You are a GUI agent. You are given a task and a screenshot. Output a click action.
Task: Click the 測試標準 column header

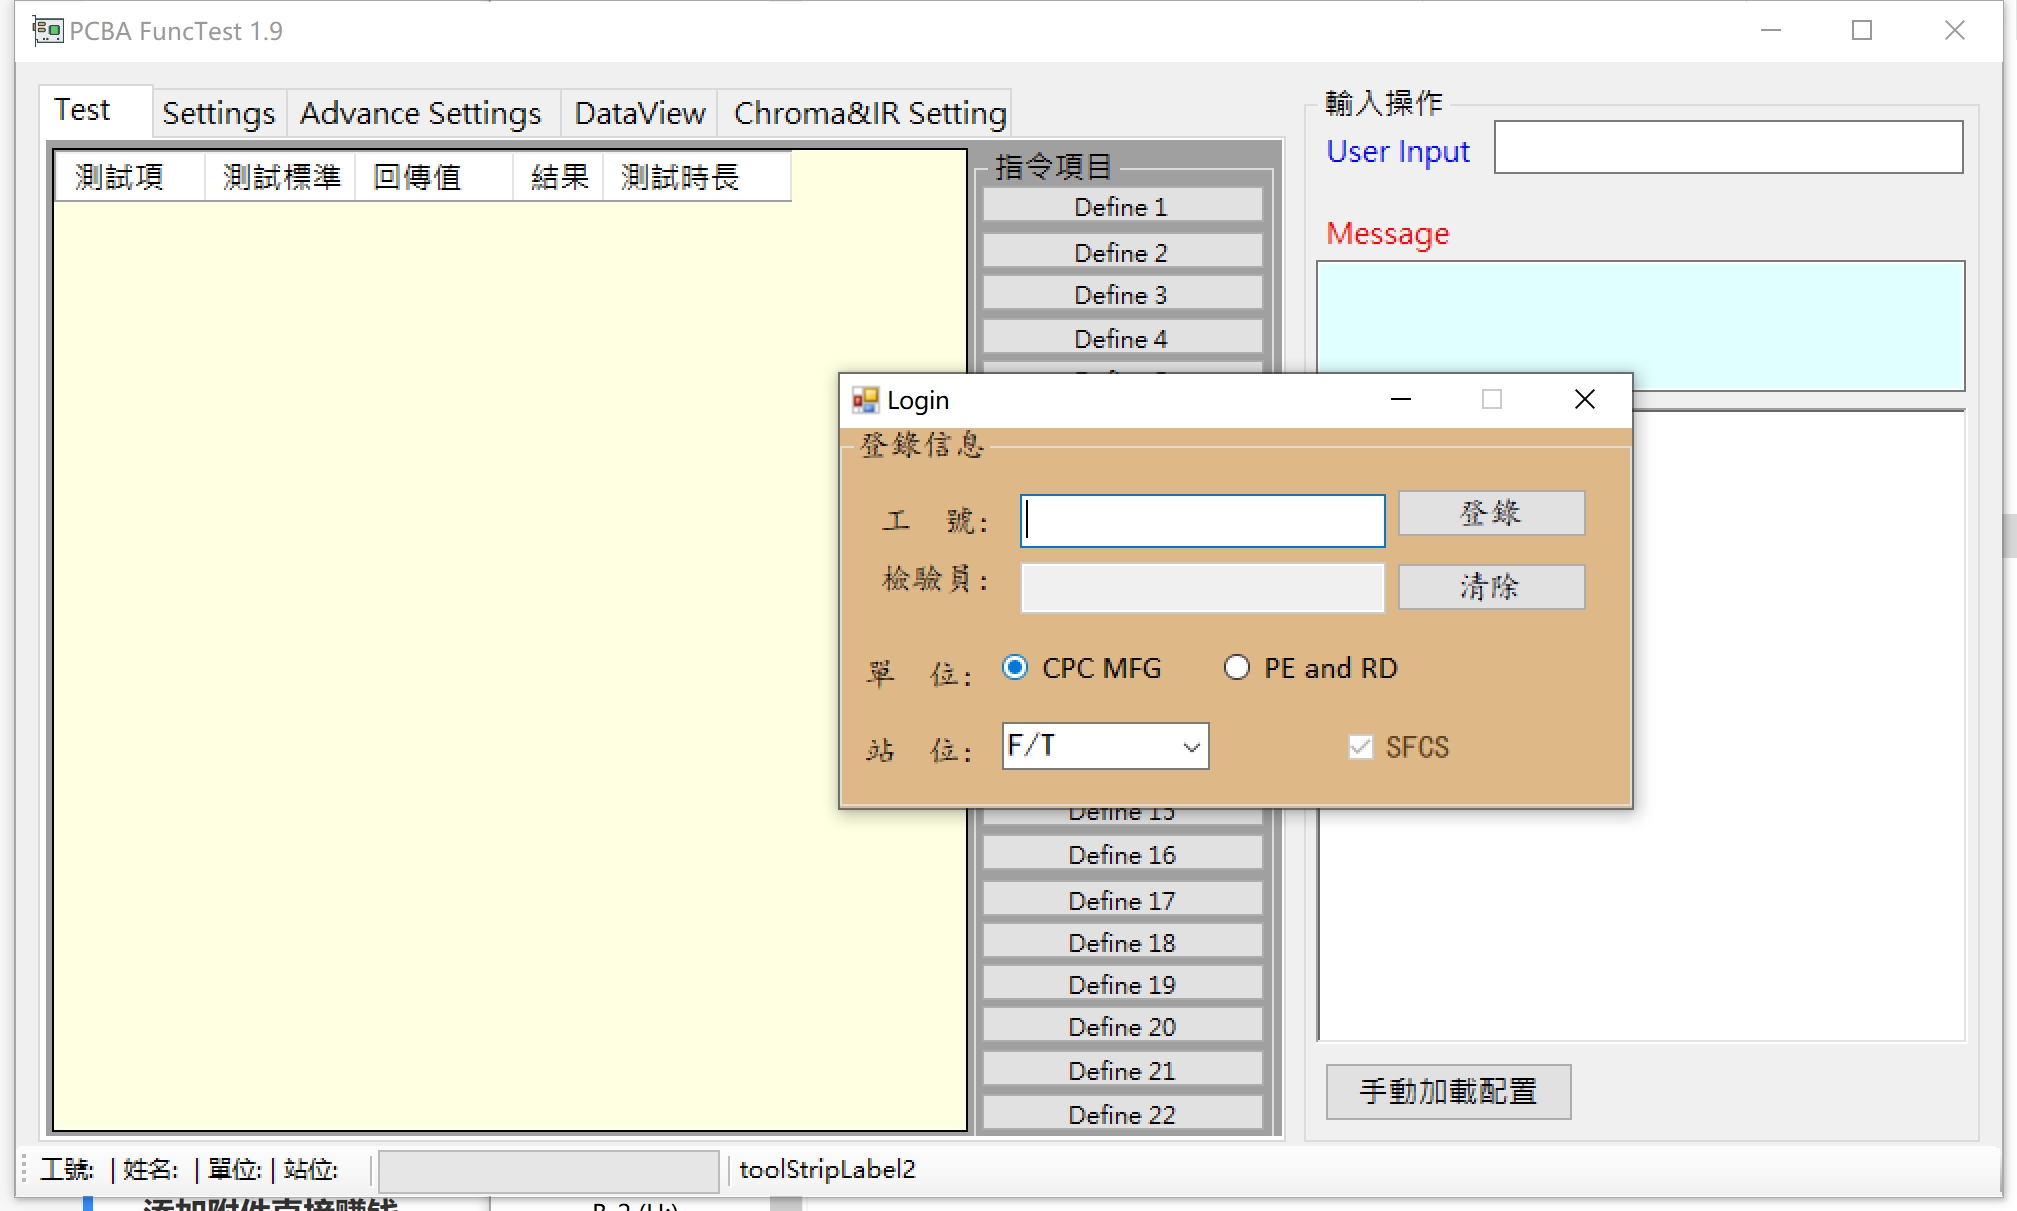281,177
